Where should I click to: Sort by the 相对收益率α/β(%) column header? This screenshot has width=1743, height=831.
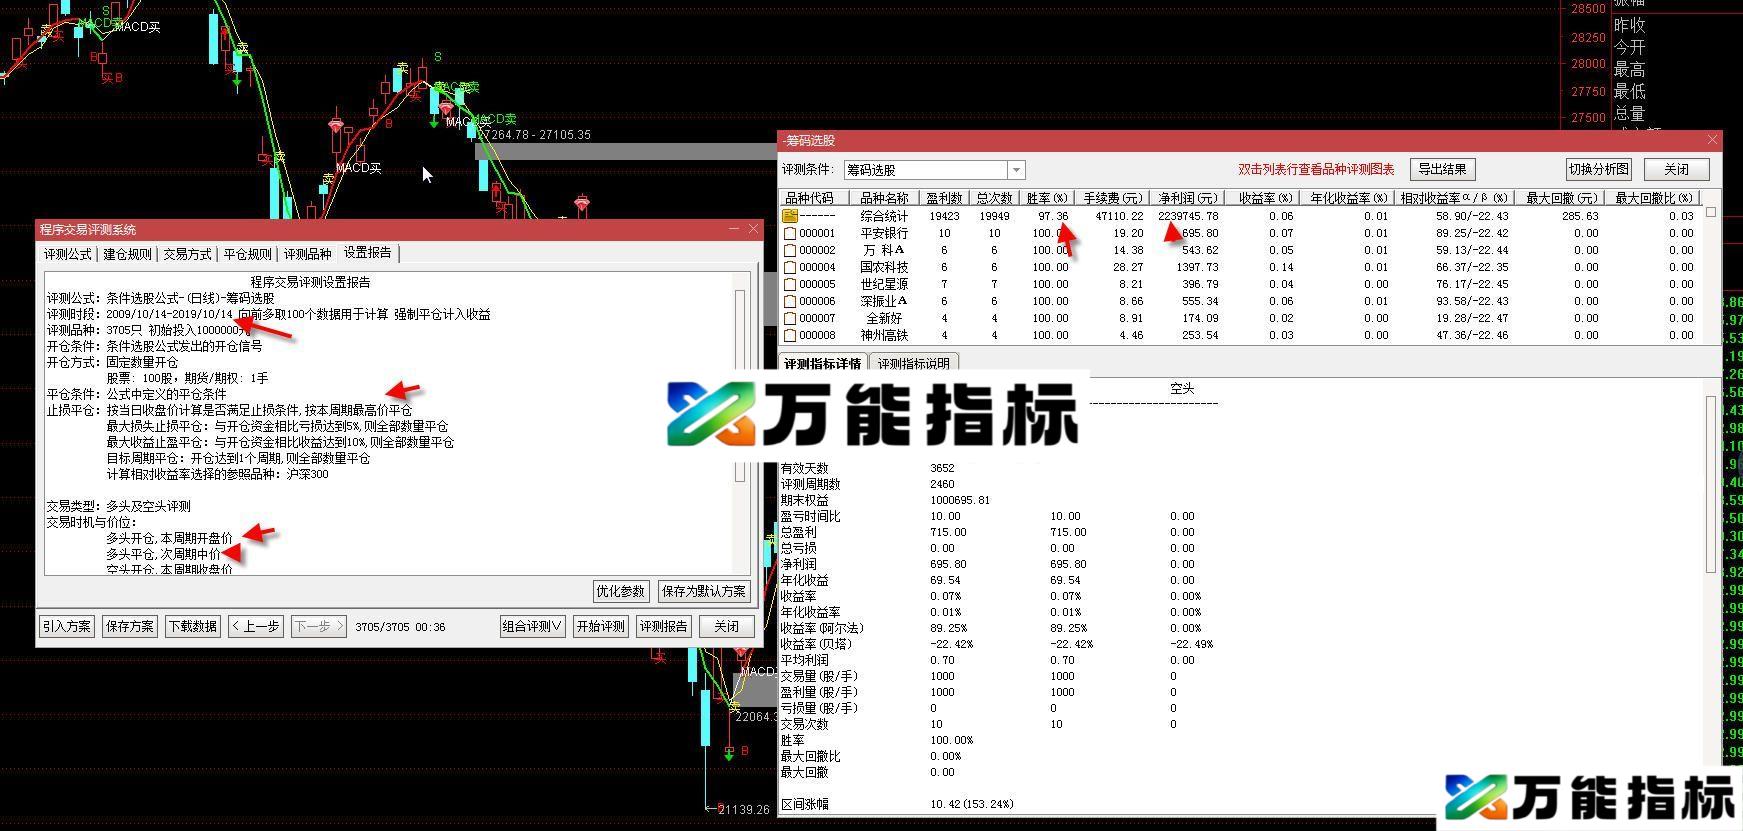[1454, 198]
